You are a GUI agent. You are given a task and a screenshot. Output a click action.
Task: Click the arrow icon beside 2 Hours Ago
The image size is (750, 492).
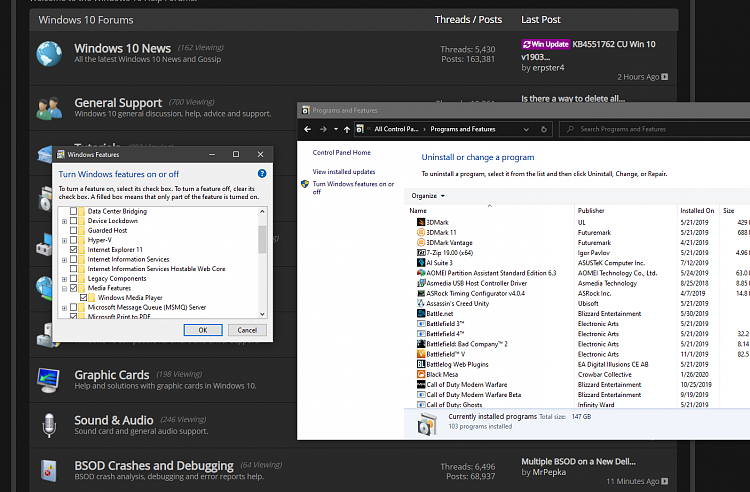pyautogui.click(x=664, y=77)
